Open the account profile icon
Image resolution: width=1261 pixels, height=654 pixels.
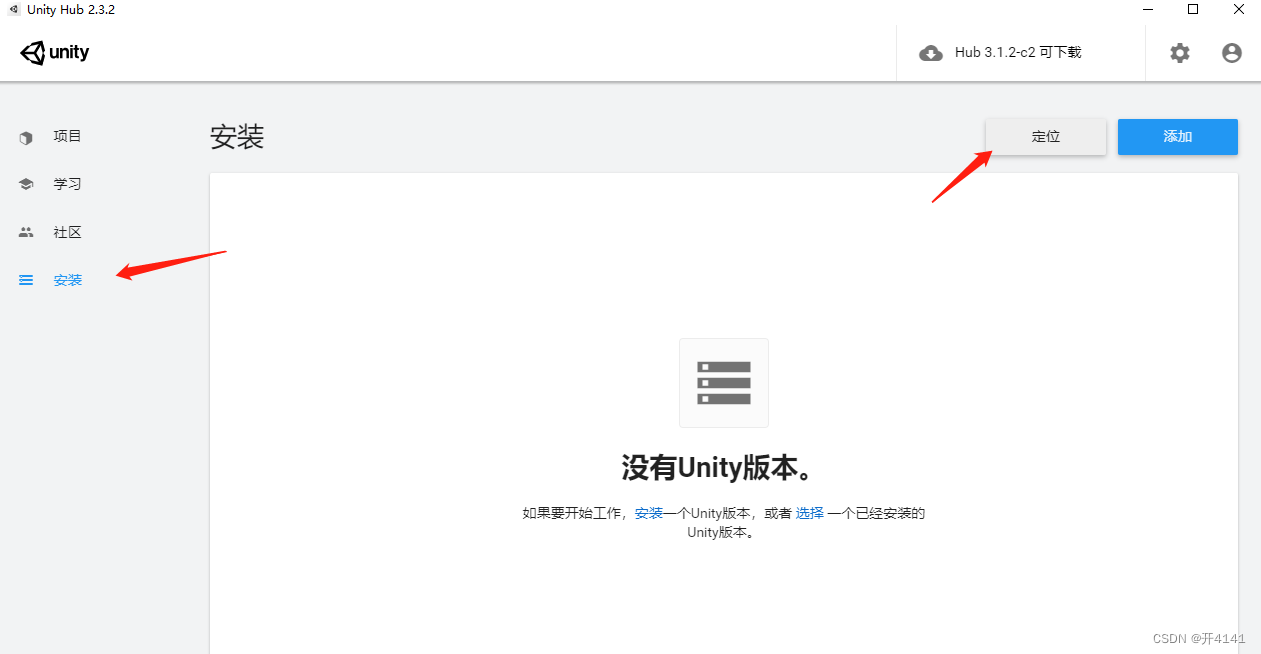(x=1232, y=53)
